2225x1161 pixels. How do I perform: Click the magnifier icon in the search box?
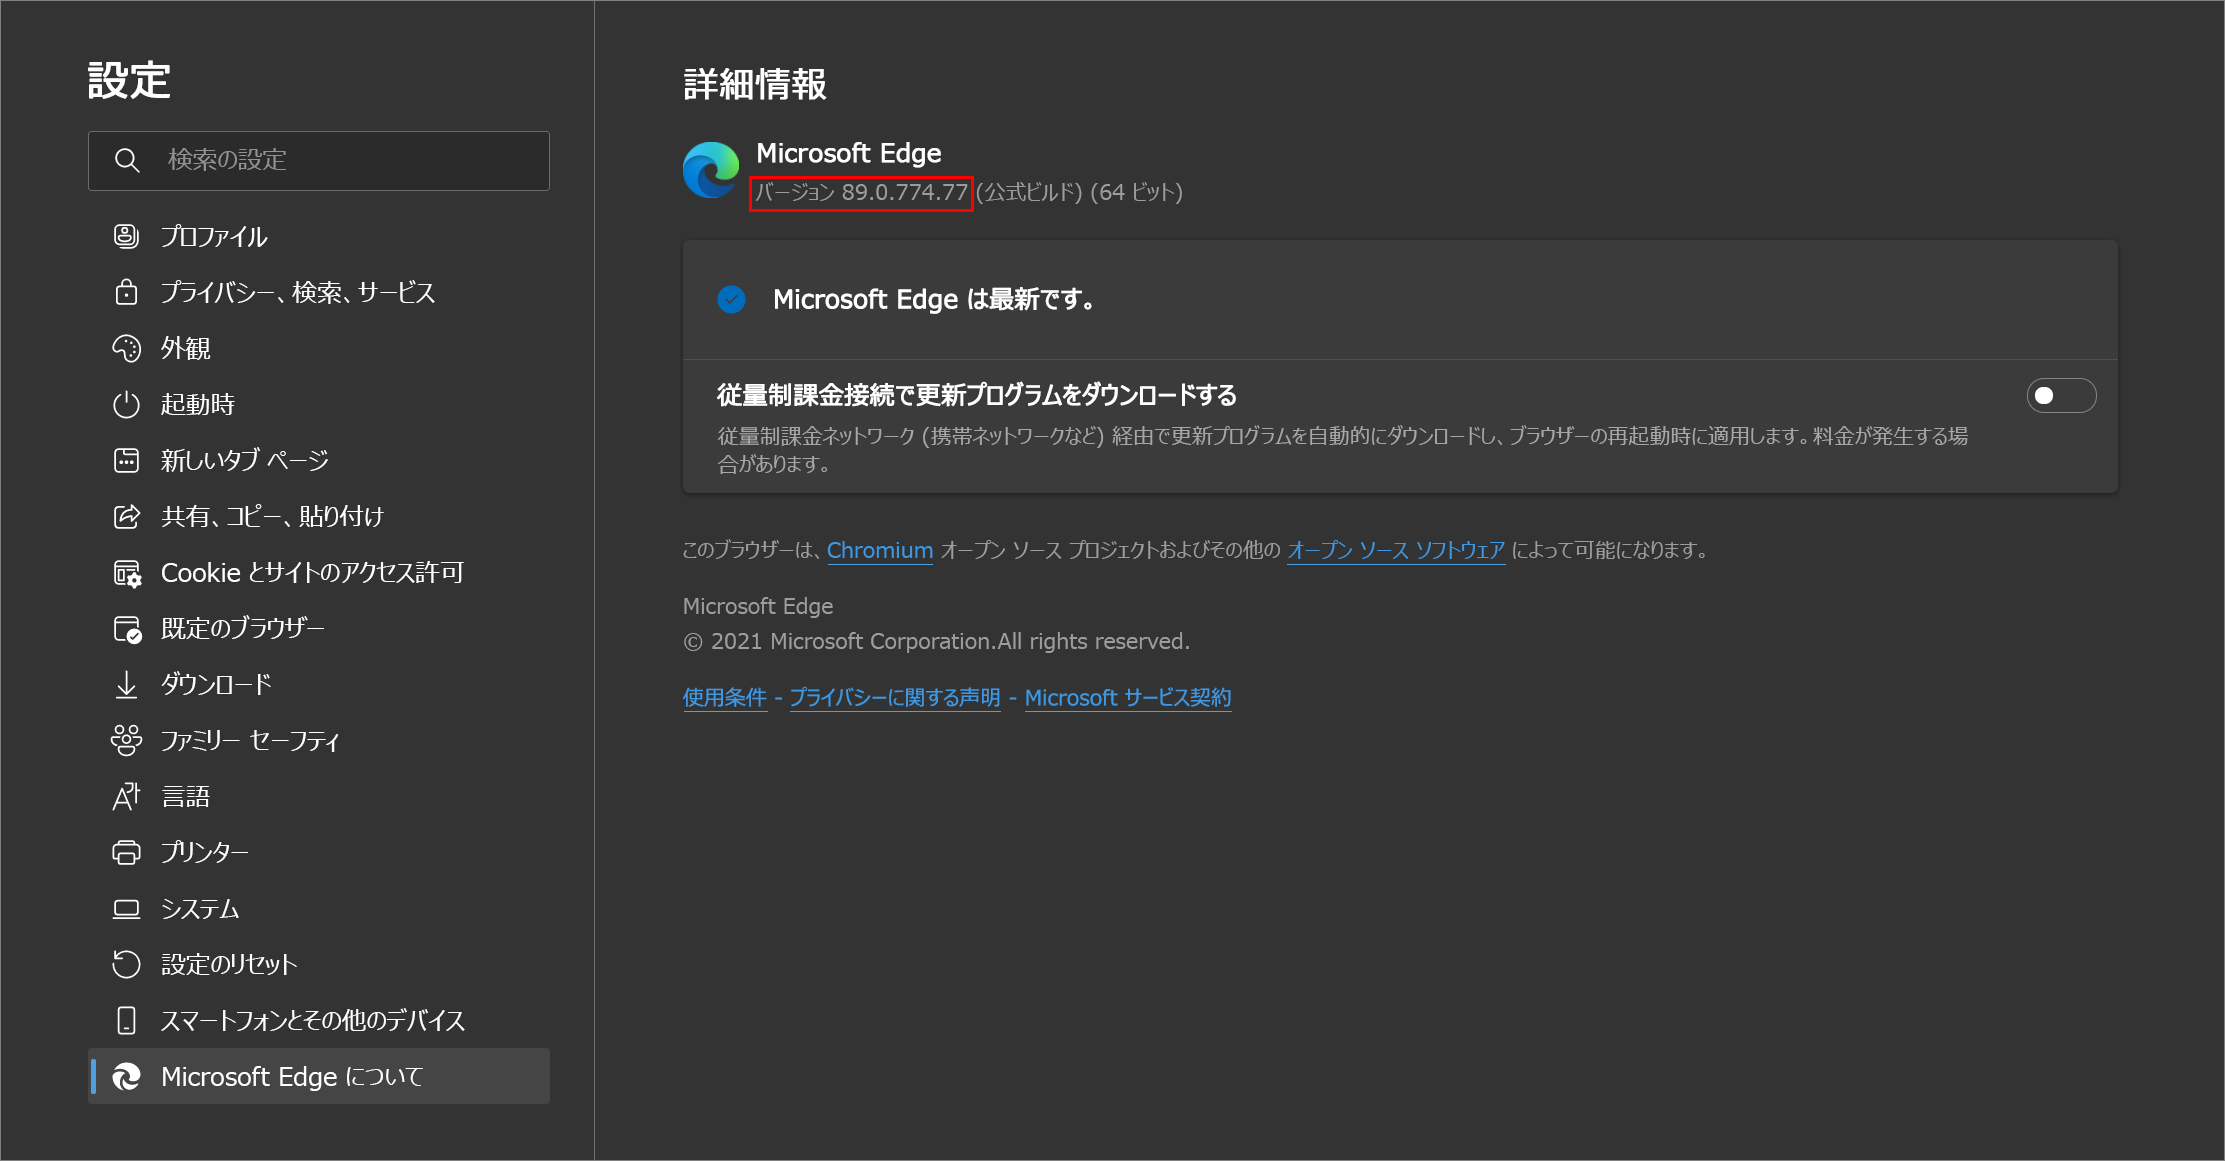(x=127, y=160)
